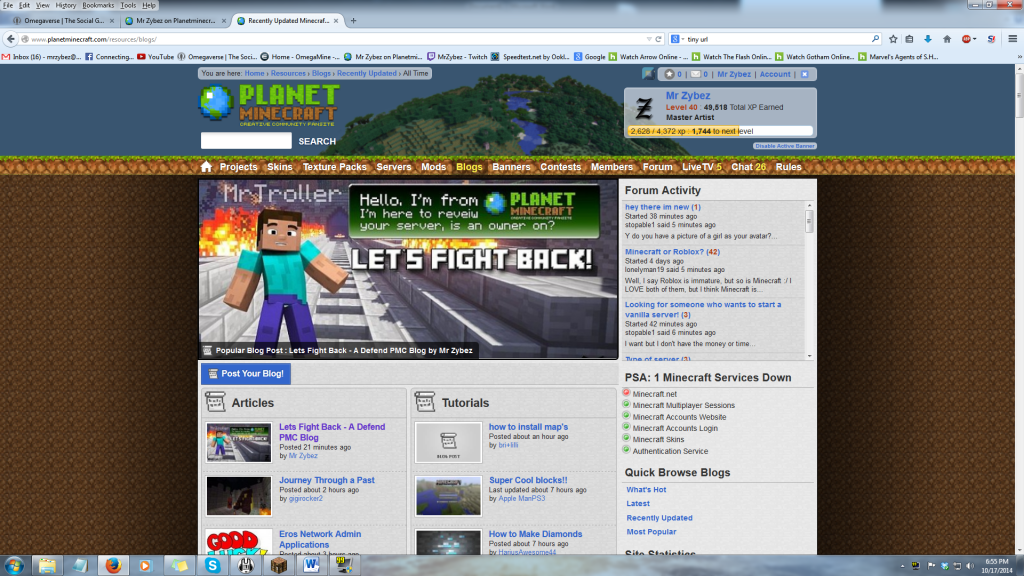Viewport: 1024px width, 576px height.
Task: Open the Bookmarks menu
Action: pyautogui.click(x=98, y=5)
